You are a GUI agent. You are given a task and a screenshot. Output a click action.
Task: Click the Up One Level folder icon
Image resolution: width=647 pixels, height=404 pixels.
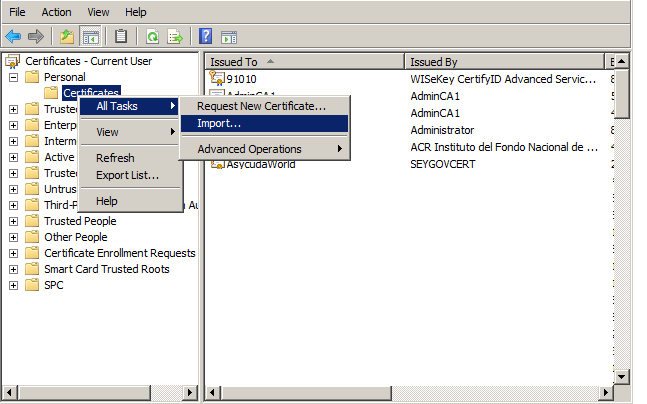pos(67,36)
